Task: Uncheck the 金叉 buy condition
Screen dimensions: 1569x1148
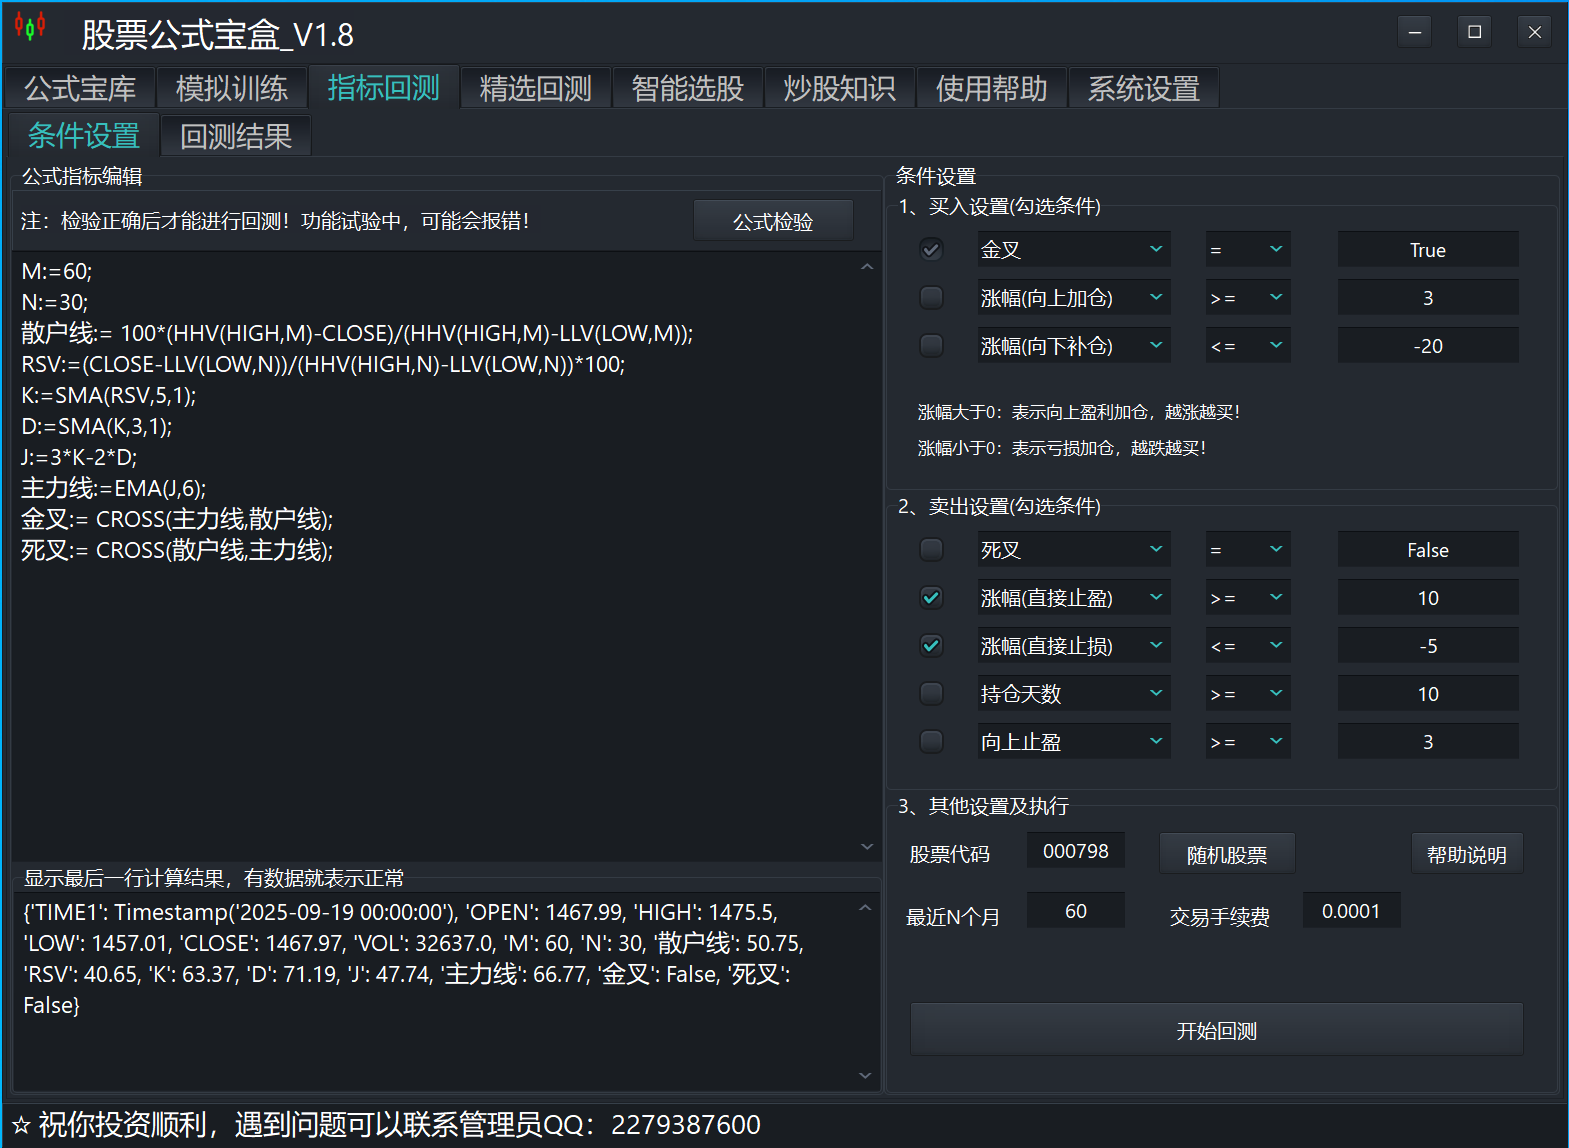Action: [931, 249]
